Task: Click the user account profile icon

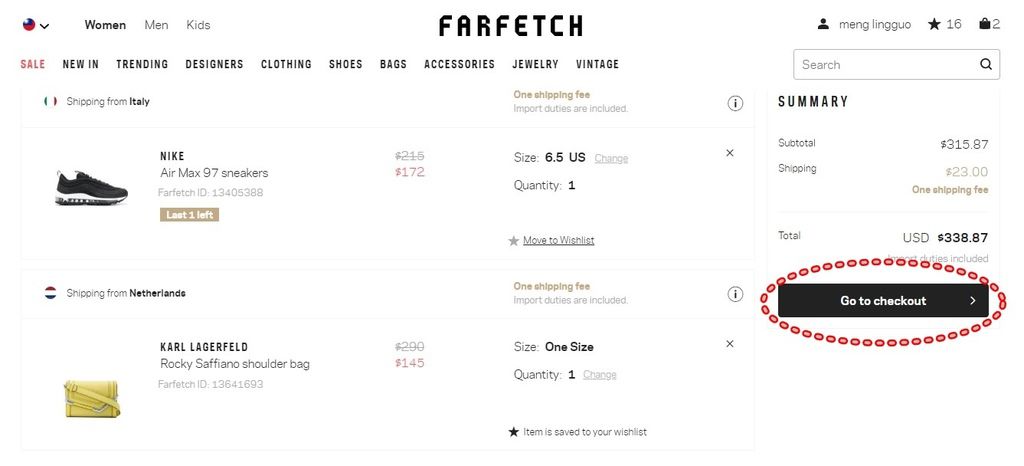Action: (823, 24)
